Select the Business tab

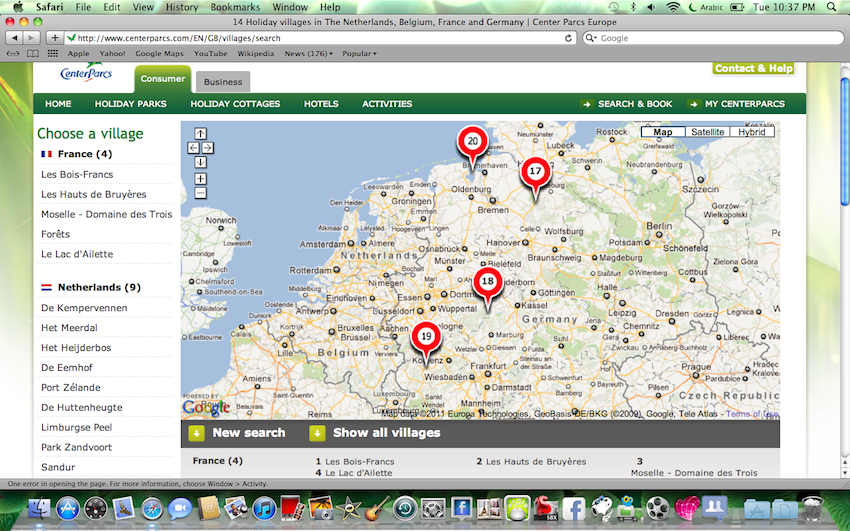(223, 82)
